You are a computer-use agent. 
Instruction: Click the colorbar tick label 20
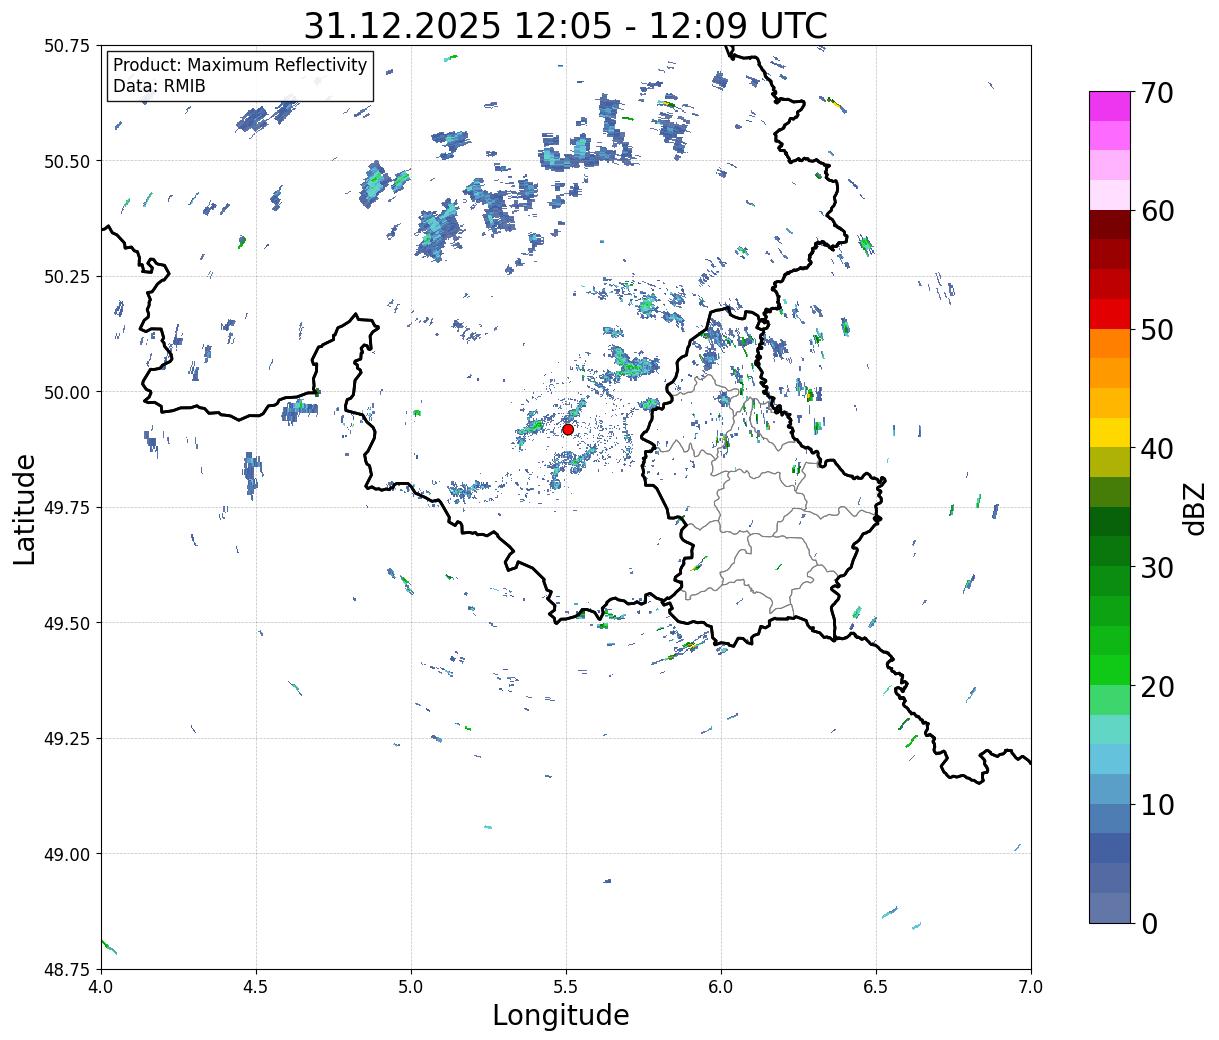(x=1157, y=686)
